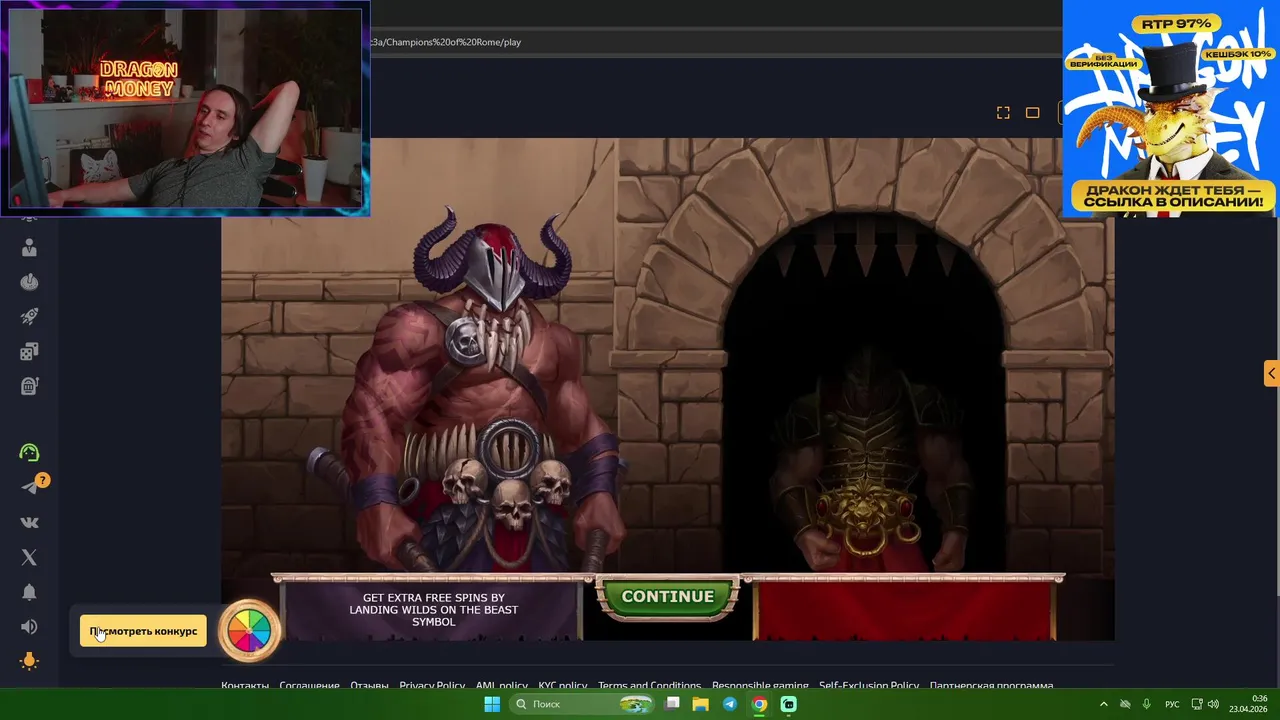
Task: Click the browser address bar URL
Action: (x=445, y=42)
